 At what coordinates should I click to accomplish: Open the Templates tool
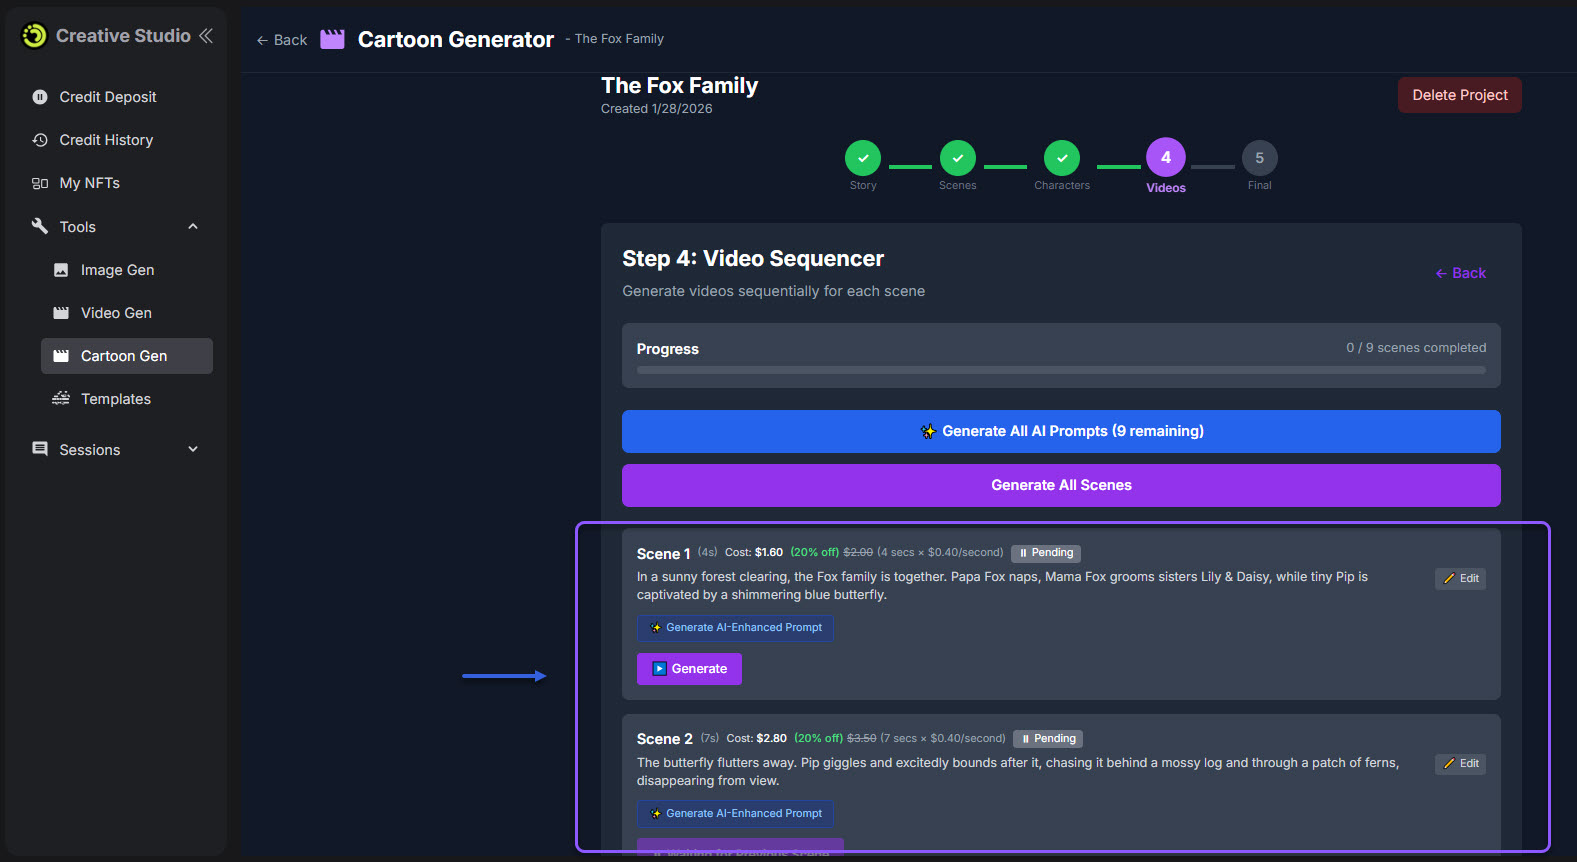pos(115,399)
